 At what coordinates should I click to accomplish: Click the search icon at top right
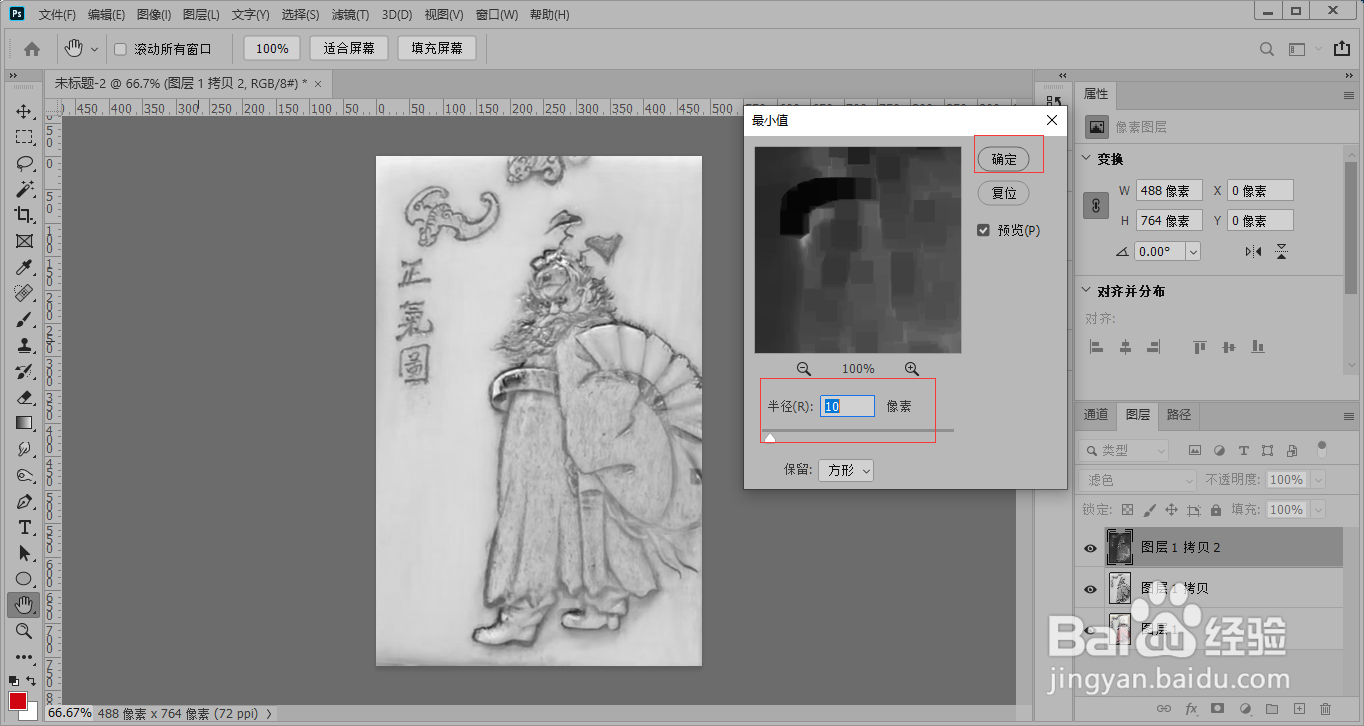(1267, 49)
